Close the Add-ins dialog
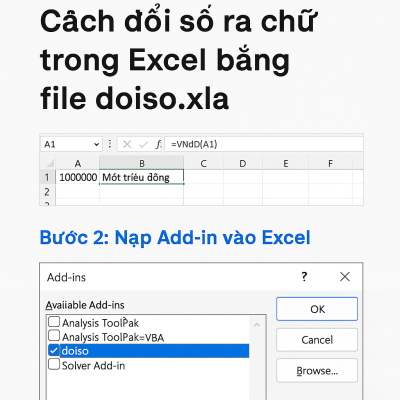The height and width of the screenshot is (400, 400). click(345, 276)
